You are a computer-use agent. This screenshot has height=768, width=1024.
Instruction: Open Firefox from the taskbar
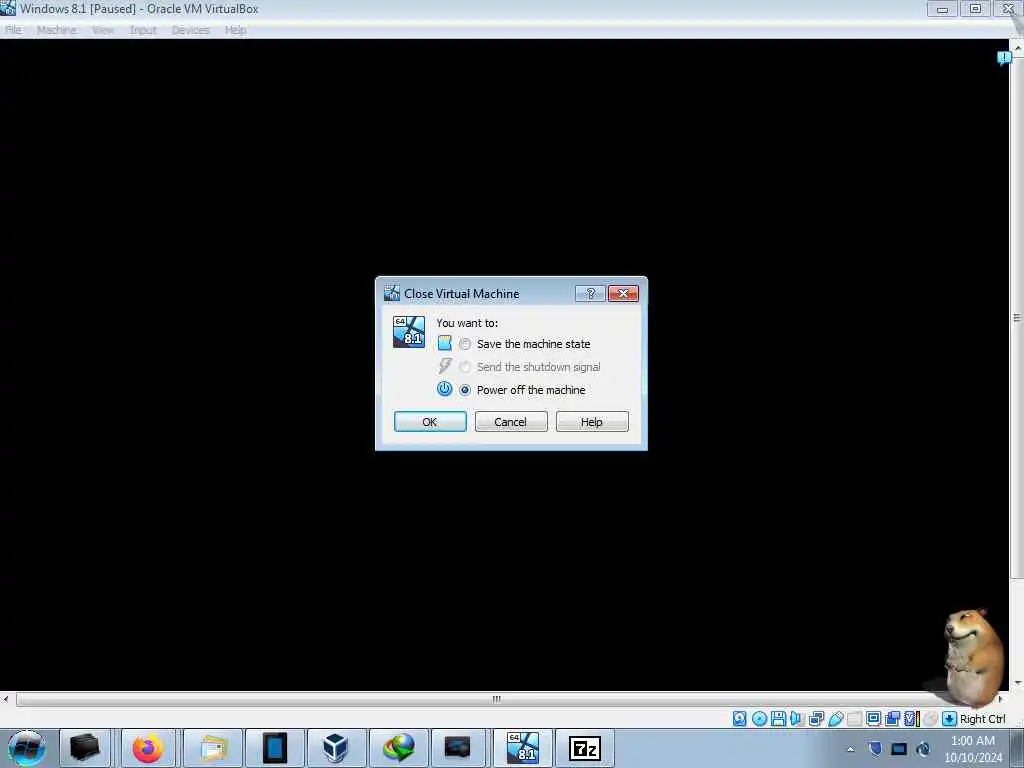[148, 748]
